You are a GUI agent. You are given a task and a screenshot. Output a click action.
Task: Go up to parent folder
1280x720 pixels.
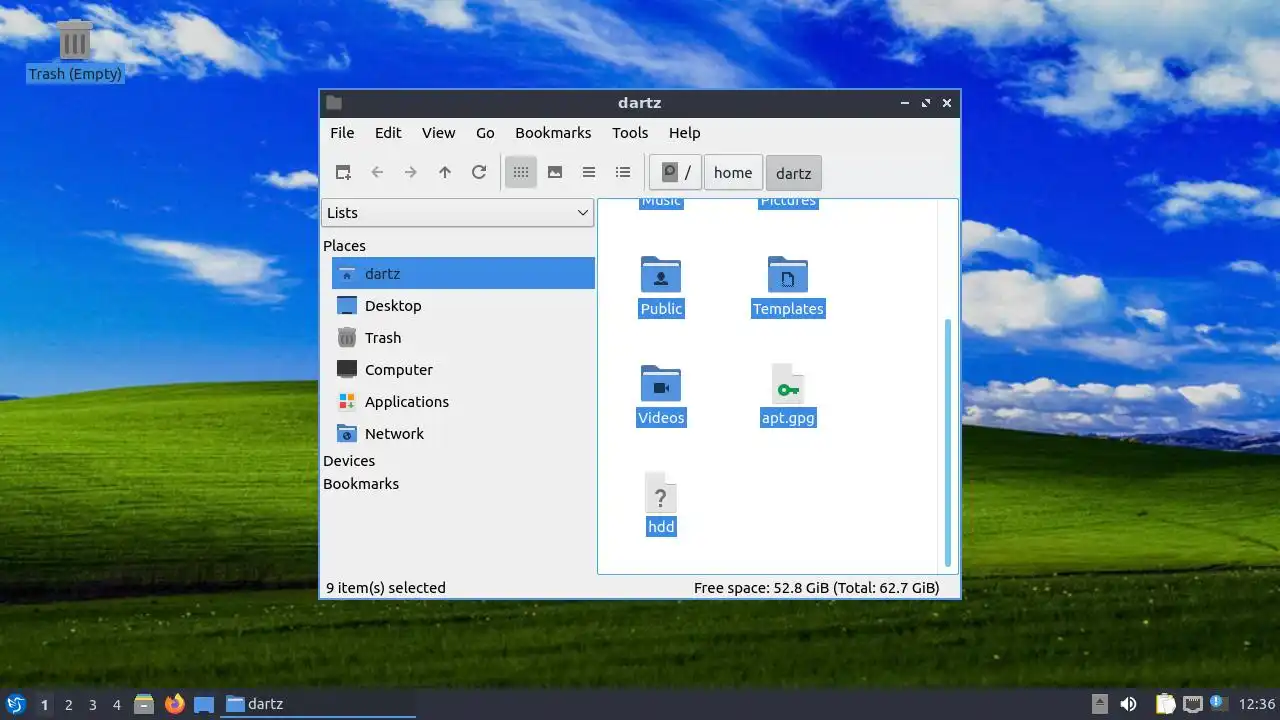point(445,172)
